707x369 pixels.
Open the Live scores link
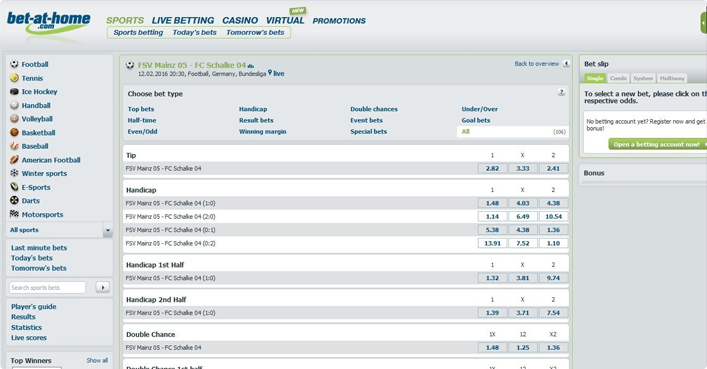[x=29, y=337]
